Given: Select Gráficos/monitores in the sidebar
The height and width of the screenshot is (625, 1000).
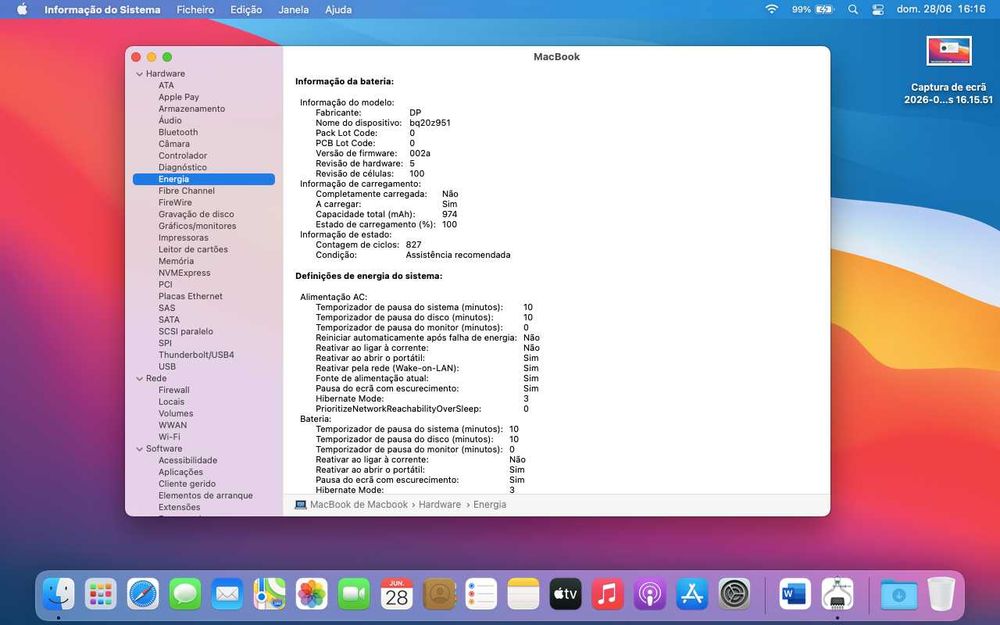Looking at the screenshot, I should tap(197, 226).
